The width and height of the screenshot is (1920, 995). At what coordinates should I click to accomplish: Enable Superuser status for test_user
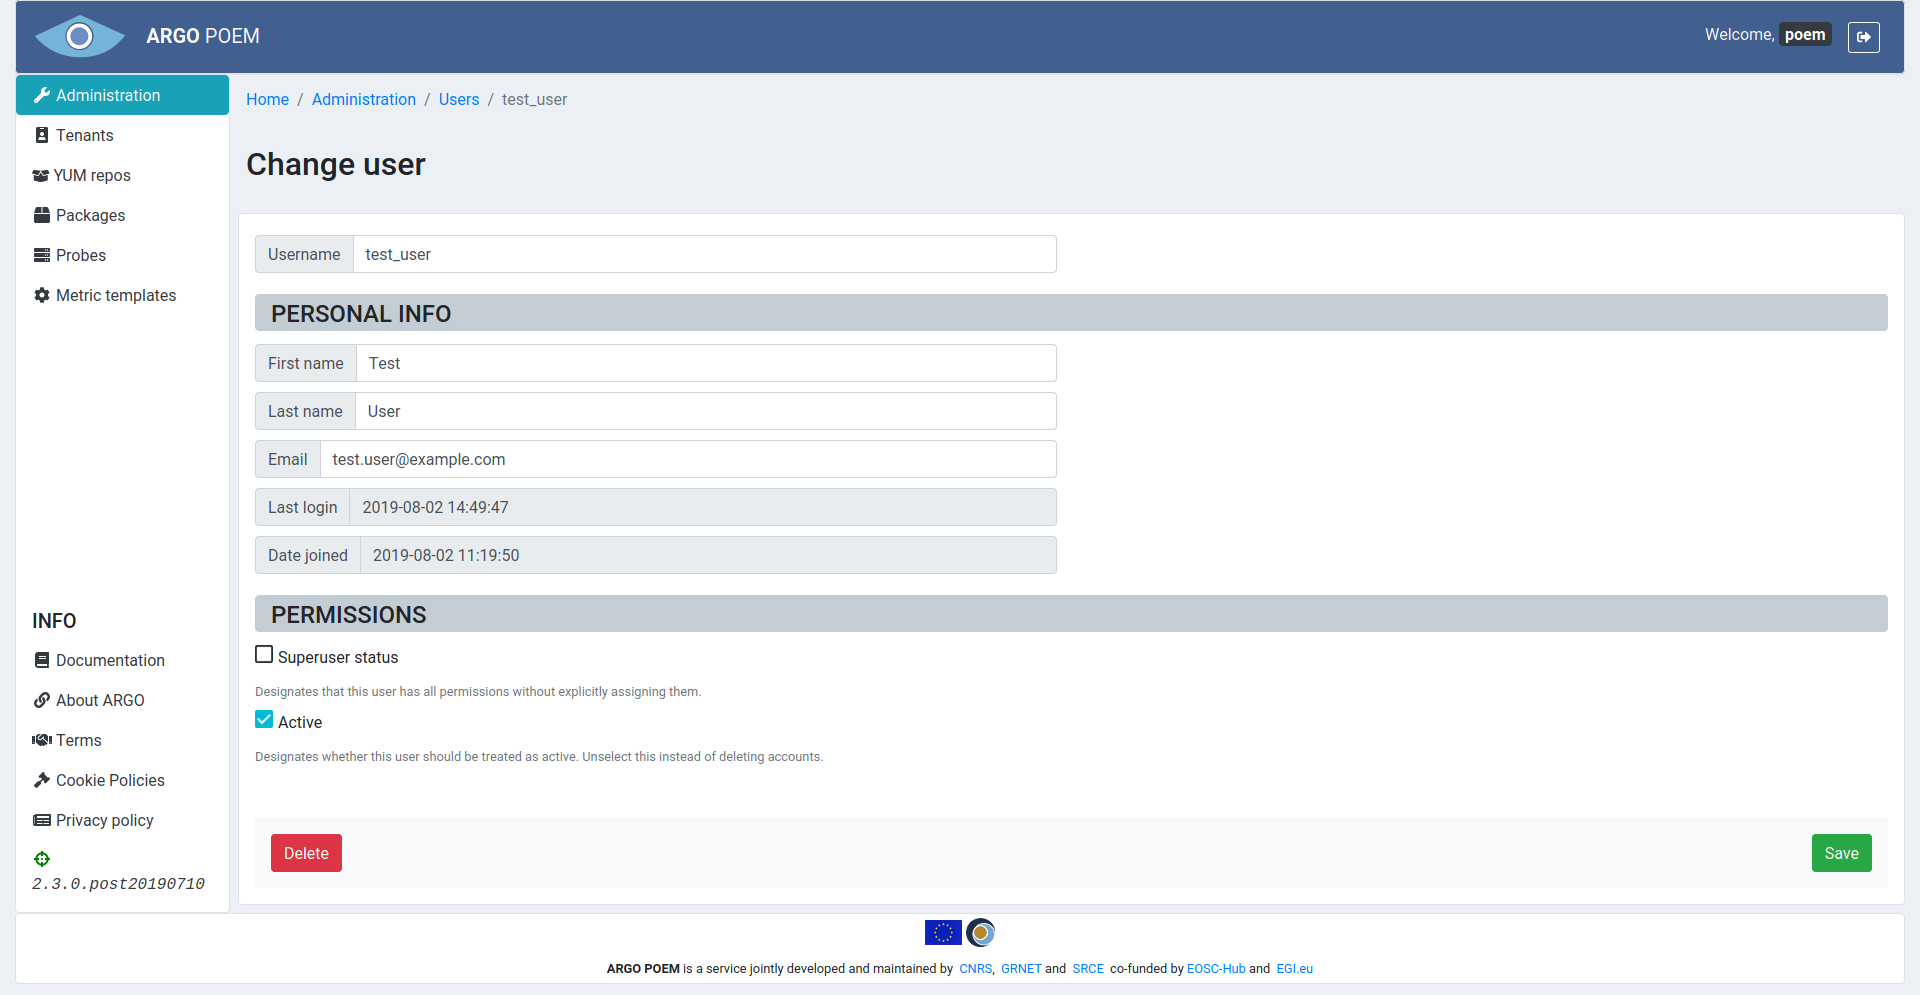263,653
